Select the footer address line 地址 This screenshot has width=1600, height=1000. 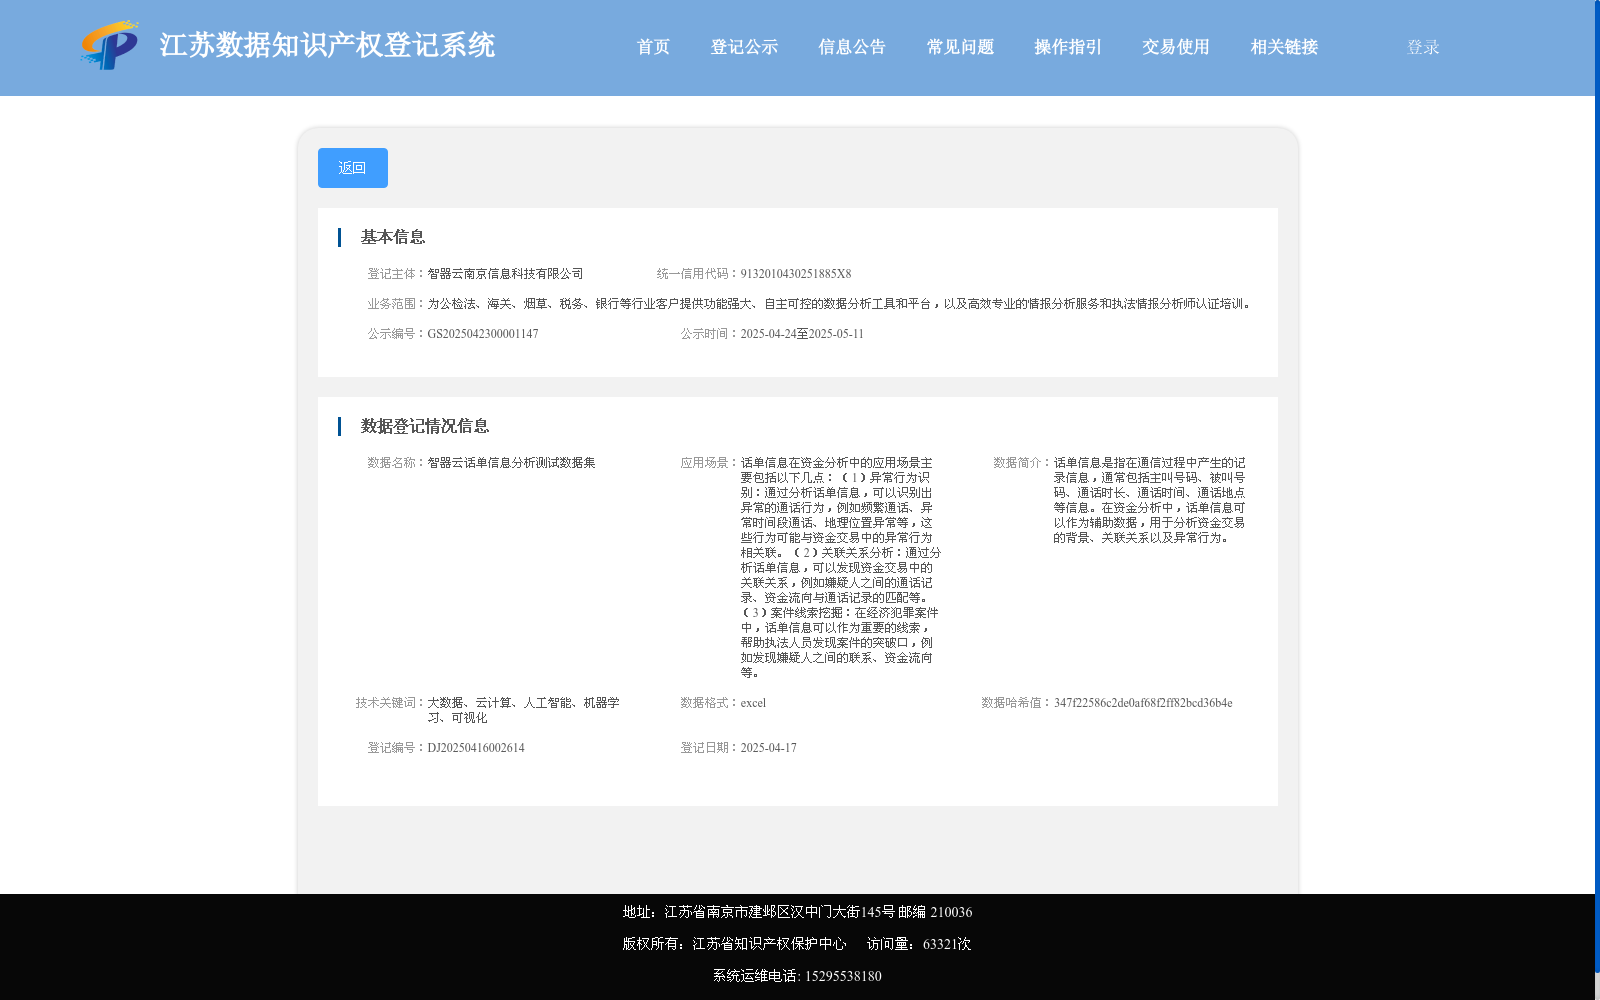797,912
